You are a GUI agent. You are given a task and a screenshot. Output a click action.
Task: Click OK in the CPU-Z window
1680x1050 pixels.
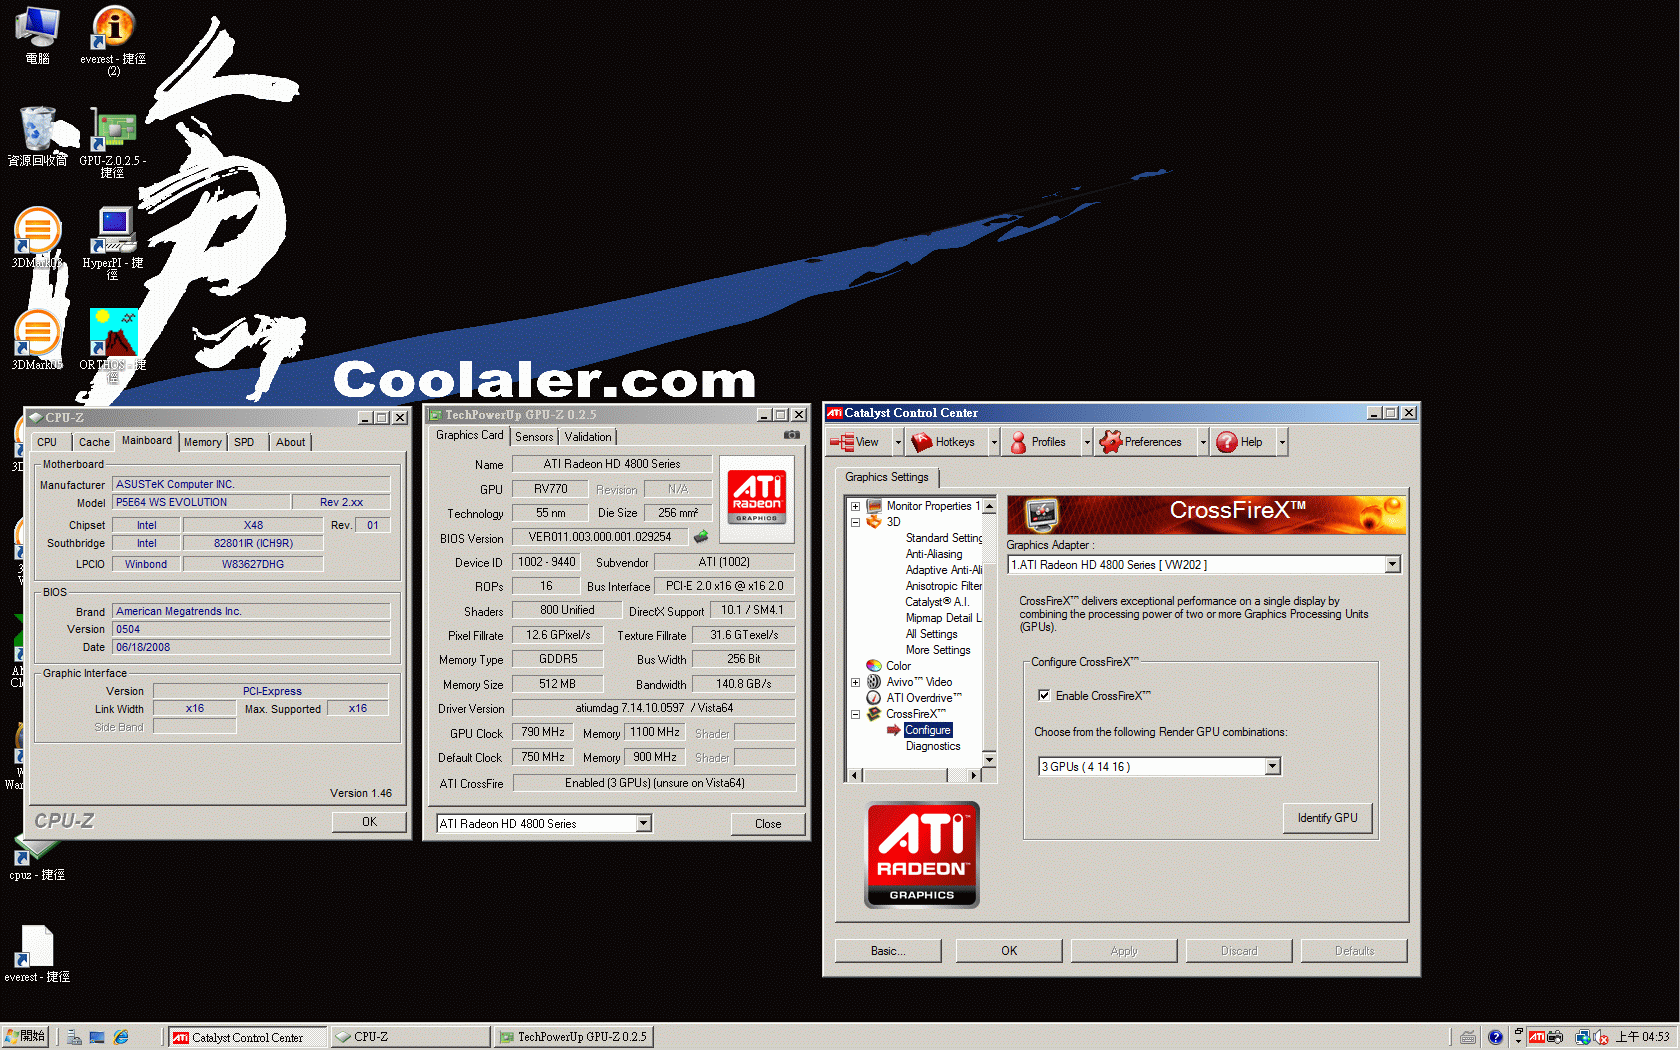tap(369, 822)
